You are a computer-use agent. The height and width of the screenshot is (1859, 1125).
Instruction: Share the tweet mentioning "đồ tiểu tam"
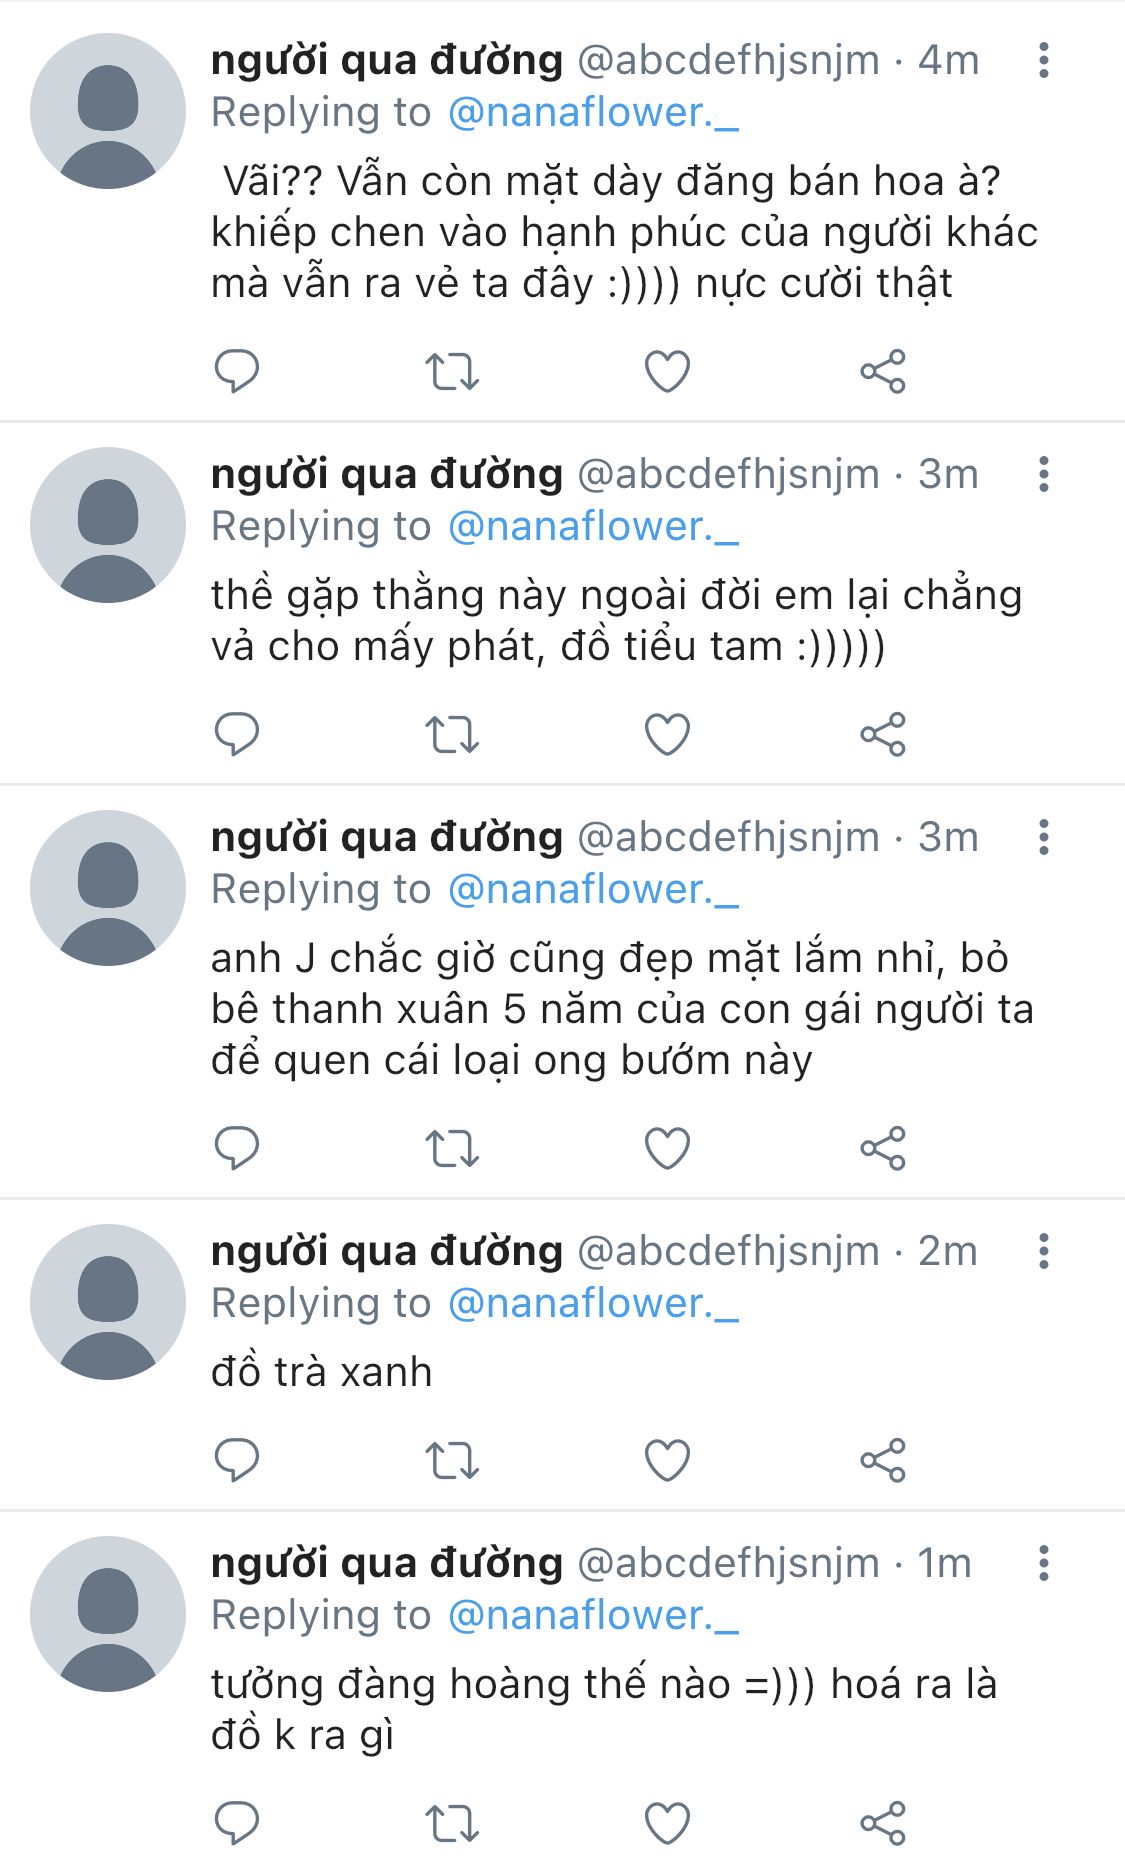coord(882,734)
